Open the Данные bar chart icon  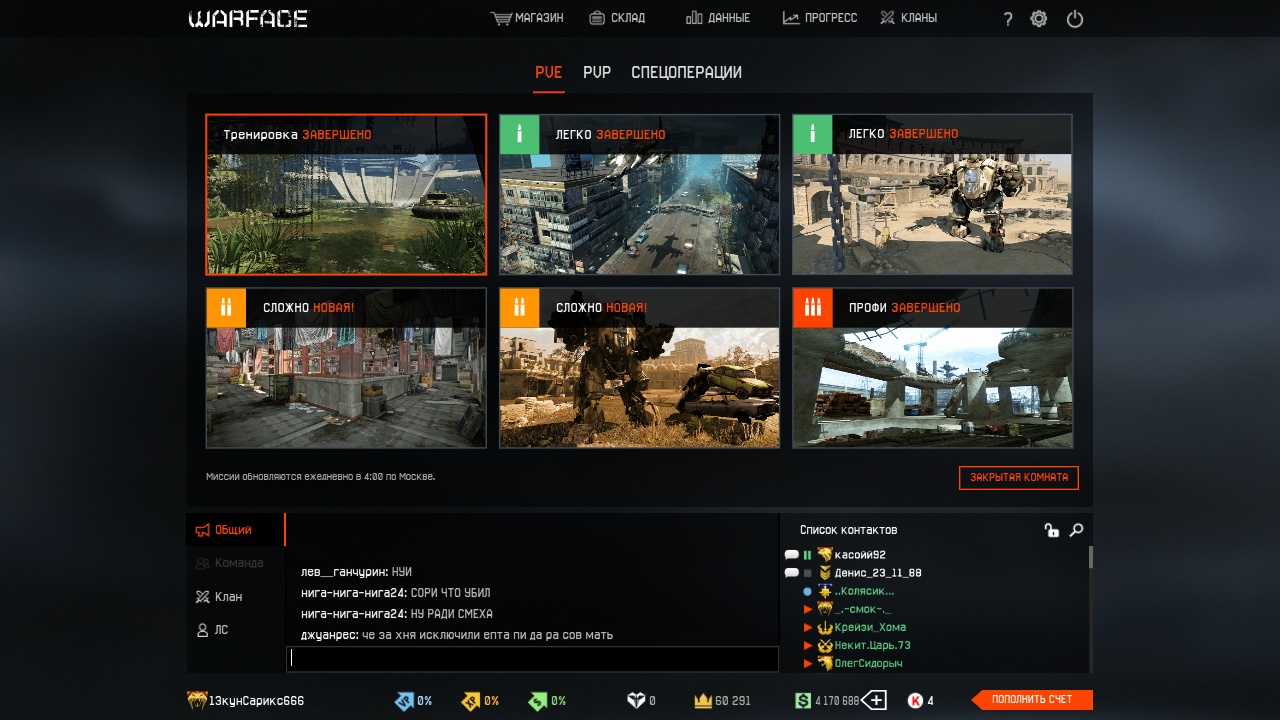point(694,18)
